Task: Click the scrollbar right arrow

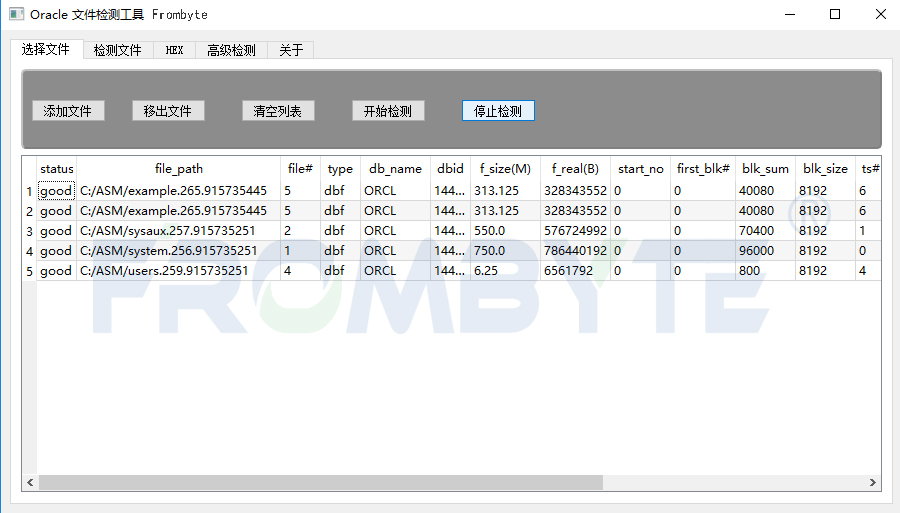Action: point(872,483)
